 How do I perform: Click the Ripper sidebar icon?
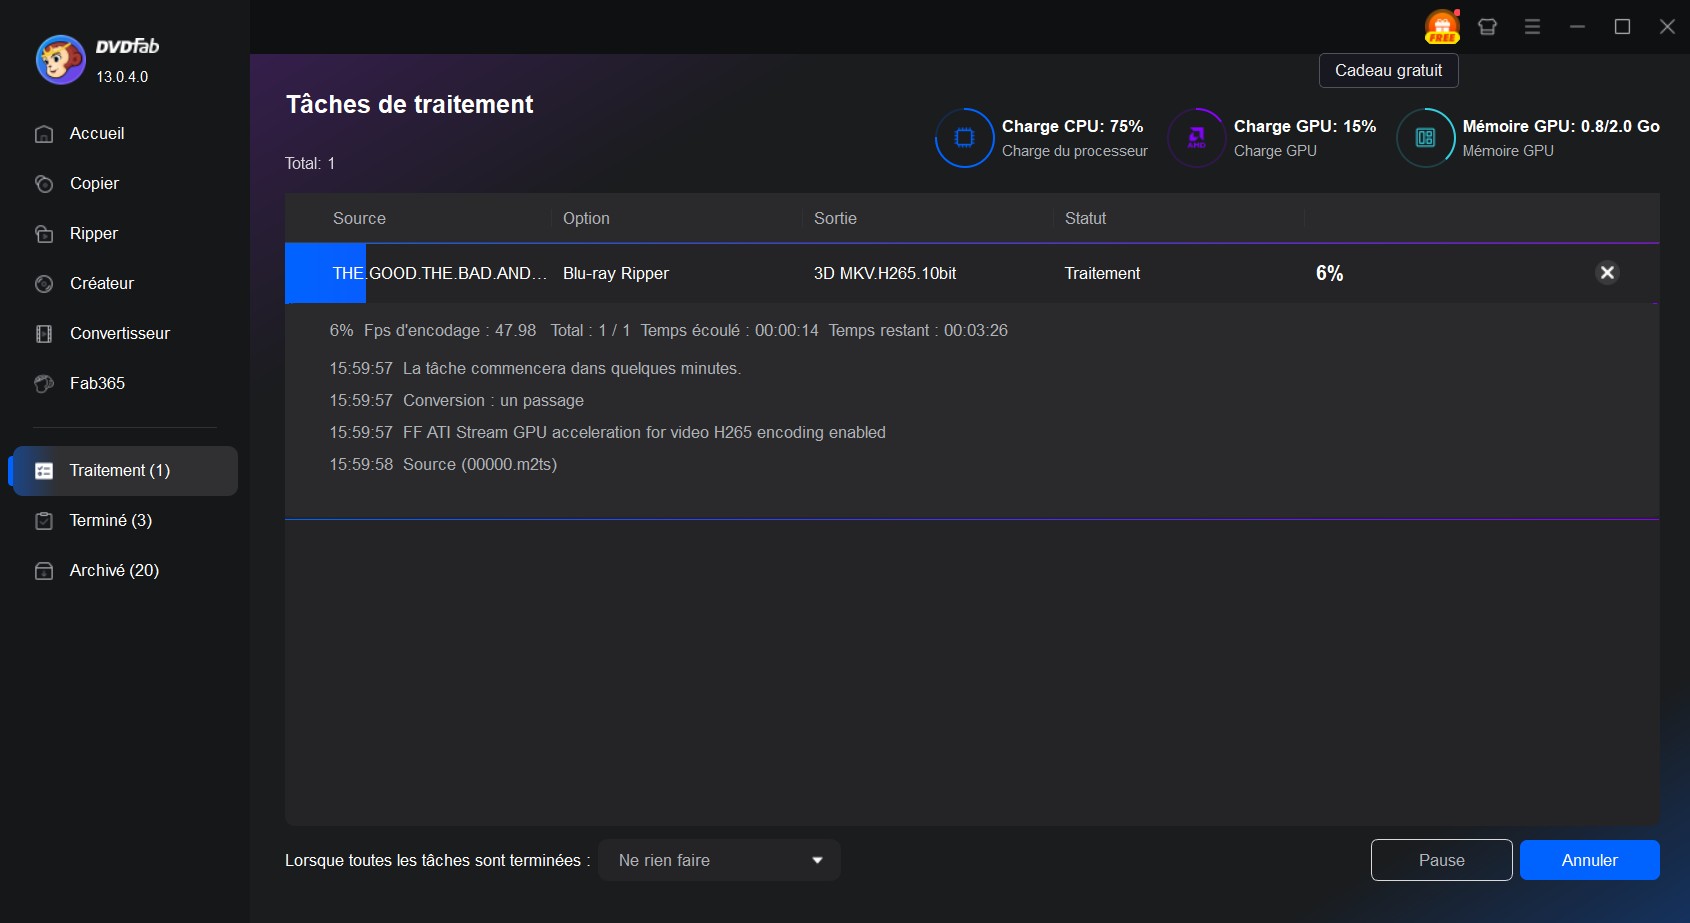(x=44, y=234)
